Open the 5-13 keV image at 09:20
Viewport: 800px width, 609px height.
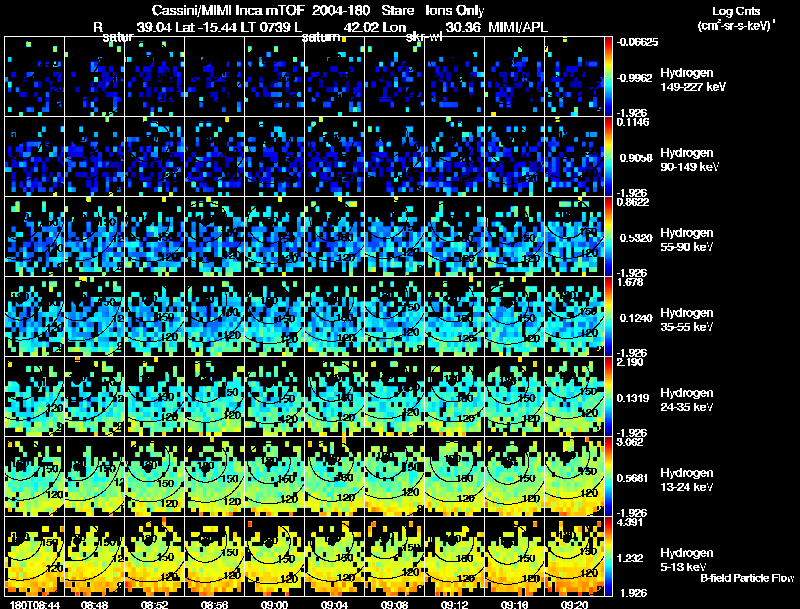[574, 556]
